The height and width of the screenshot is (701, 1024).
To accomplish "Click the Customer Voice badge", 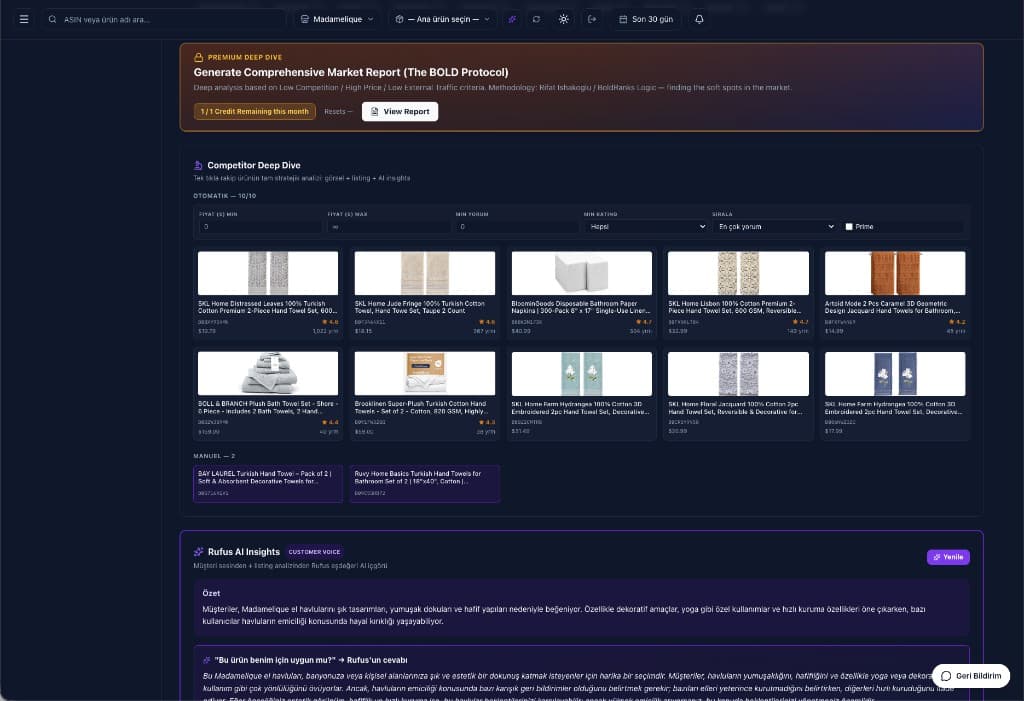I will [x=314, y=552].
